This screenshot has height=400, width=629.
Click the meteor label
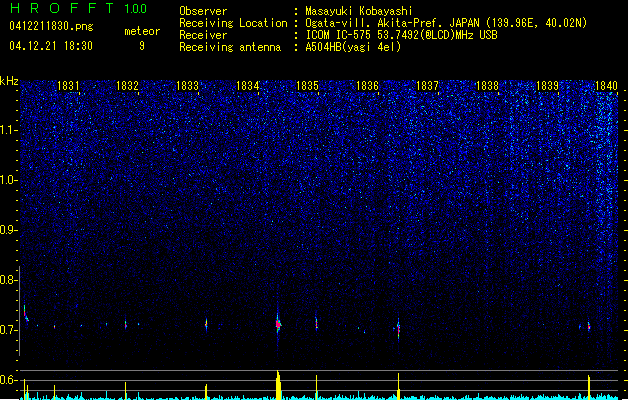pyautogui.click(x=142, y=31)
